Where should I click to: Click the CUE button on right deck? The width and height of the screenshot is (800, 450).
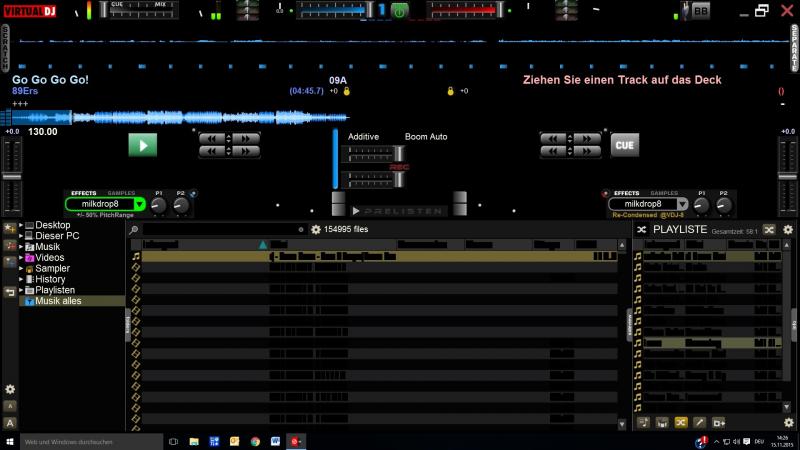pyautogui.click(x=625, y=145)
